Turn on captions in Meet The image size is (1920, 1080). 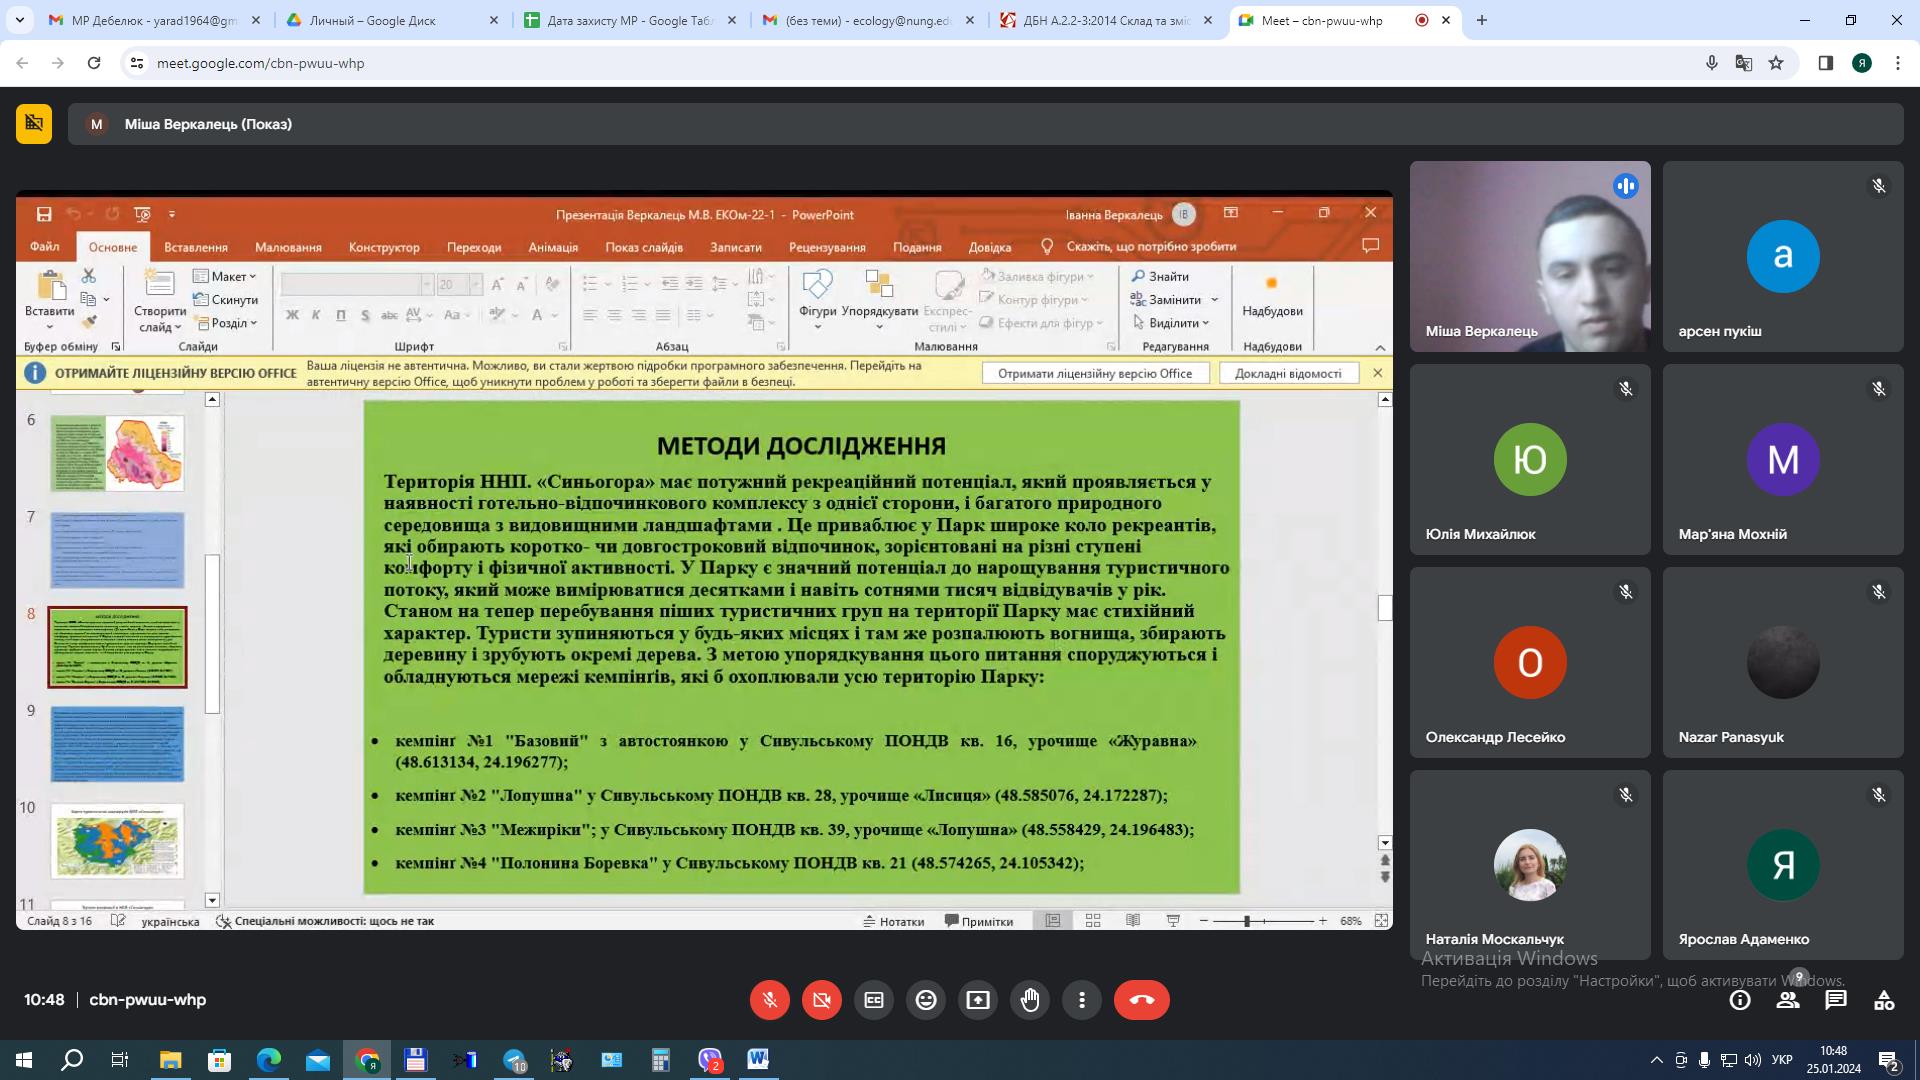(874, 1000)
